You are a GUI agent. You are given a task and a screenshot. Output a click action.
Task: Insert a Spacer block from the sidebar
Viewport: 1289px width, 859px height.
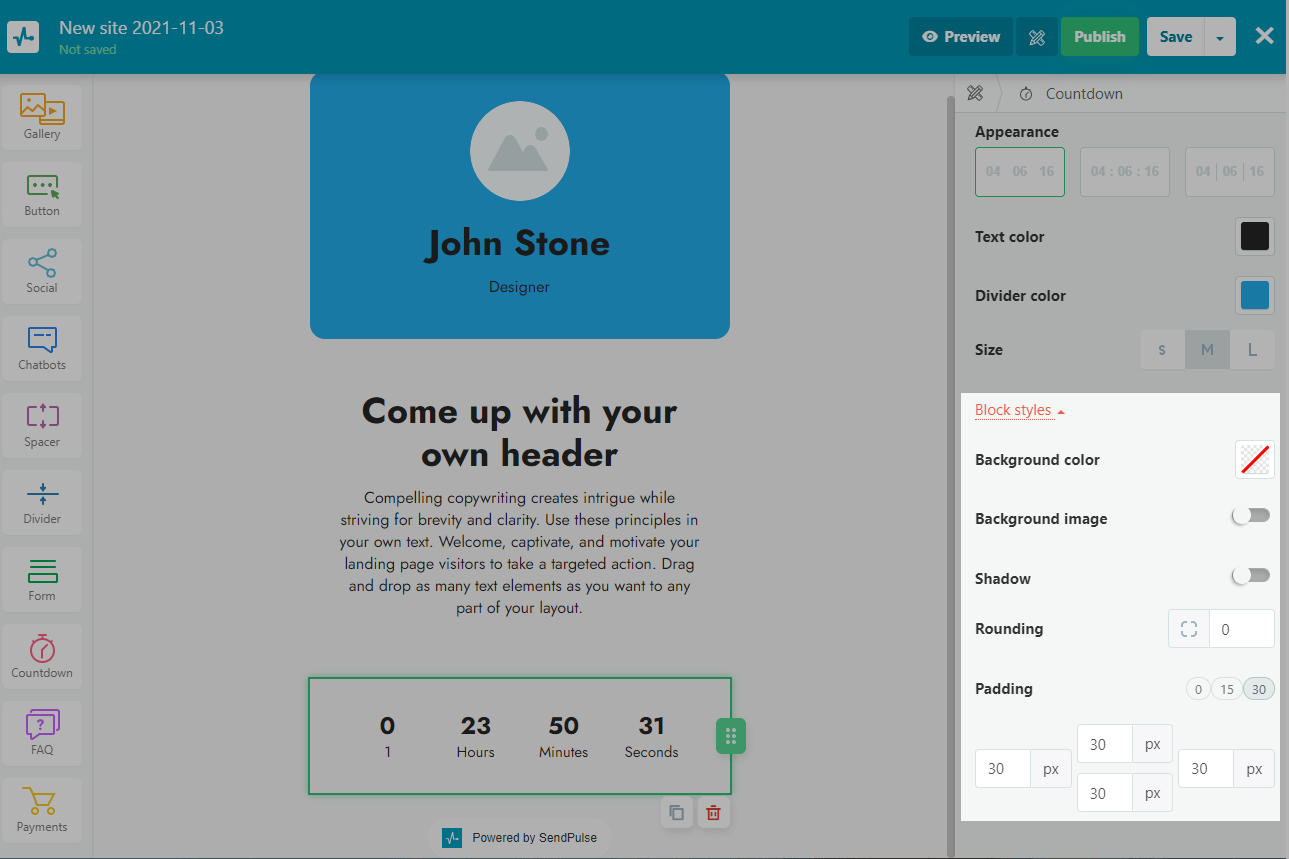[x=42, y=424]
